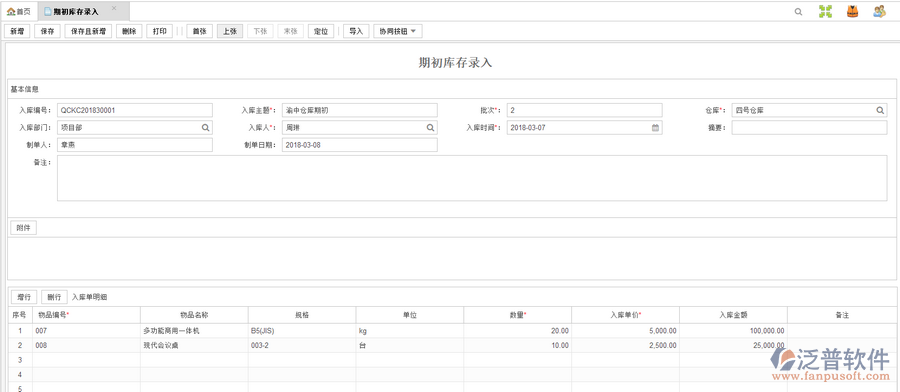Click the users group icon
The image size is (900, 392).
click(879, 11)
